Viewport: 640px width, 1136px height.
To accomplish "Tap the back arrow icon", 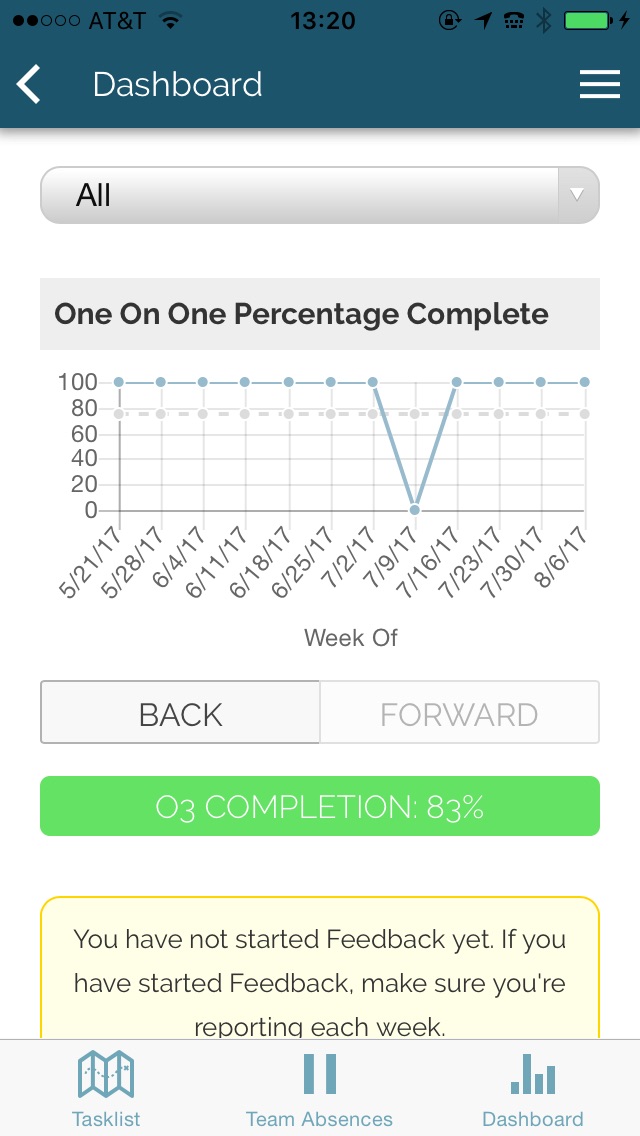I will pyautogui.click(x=29, y=85).
